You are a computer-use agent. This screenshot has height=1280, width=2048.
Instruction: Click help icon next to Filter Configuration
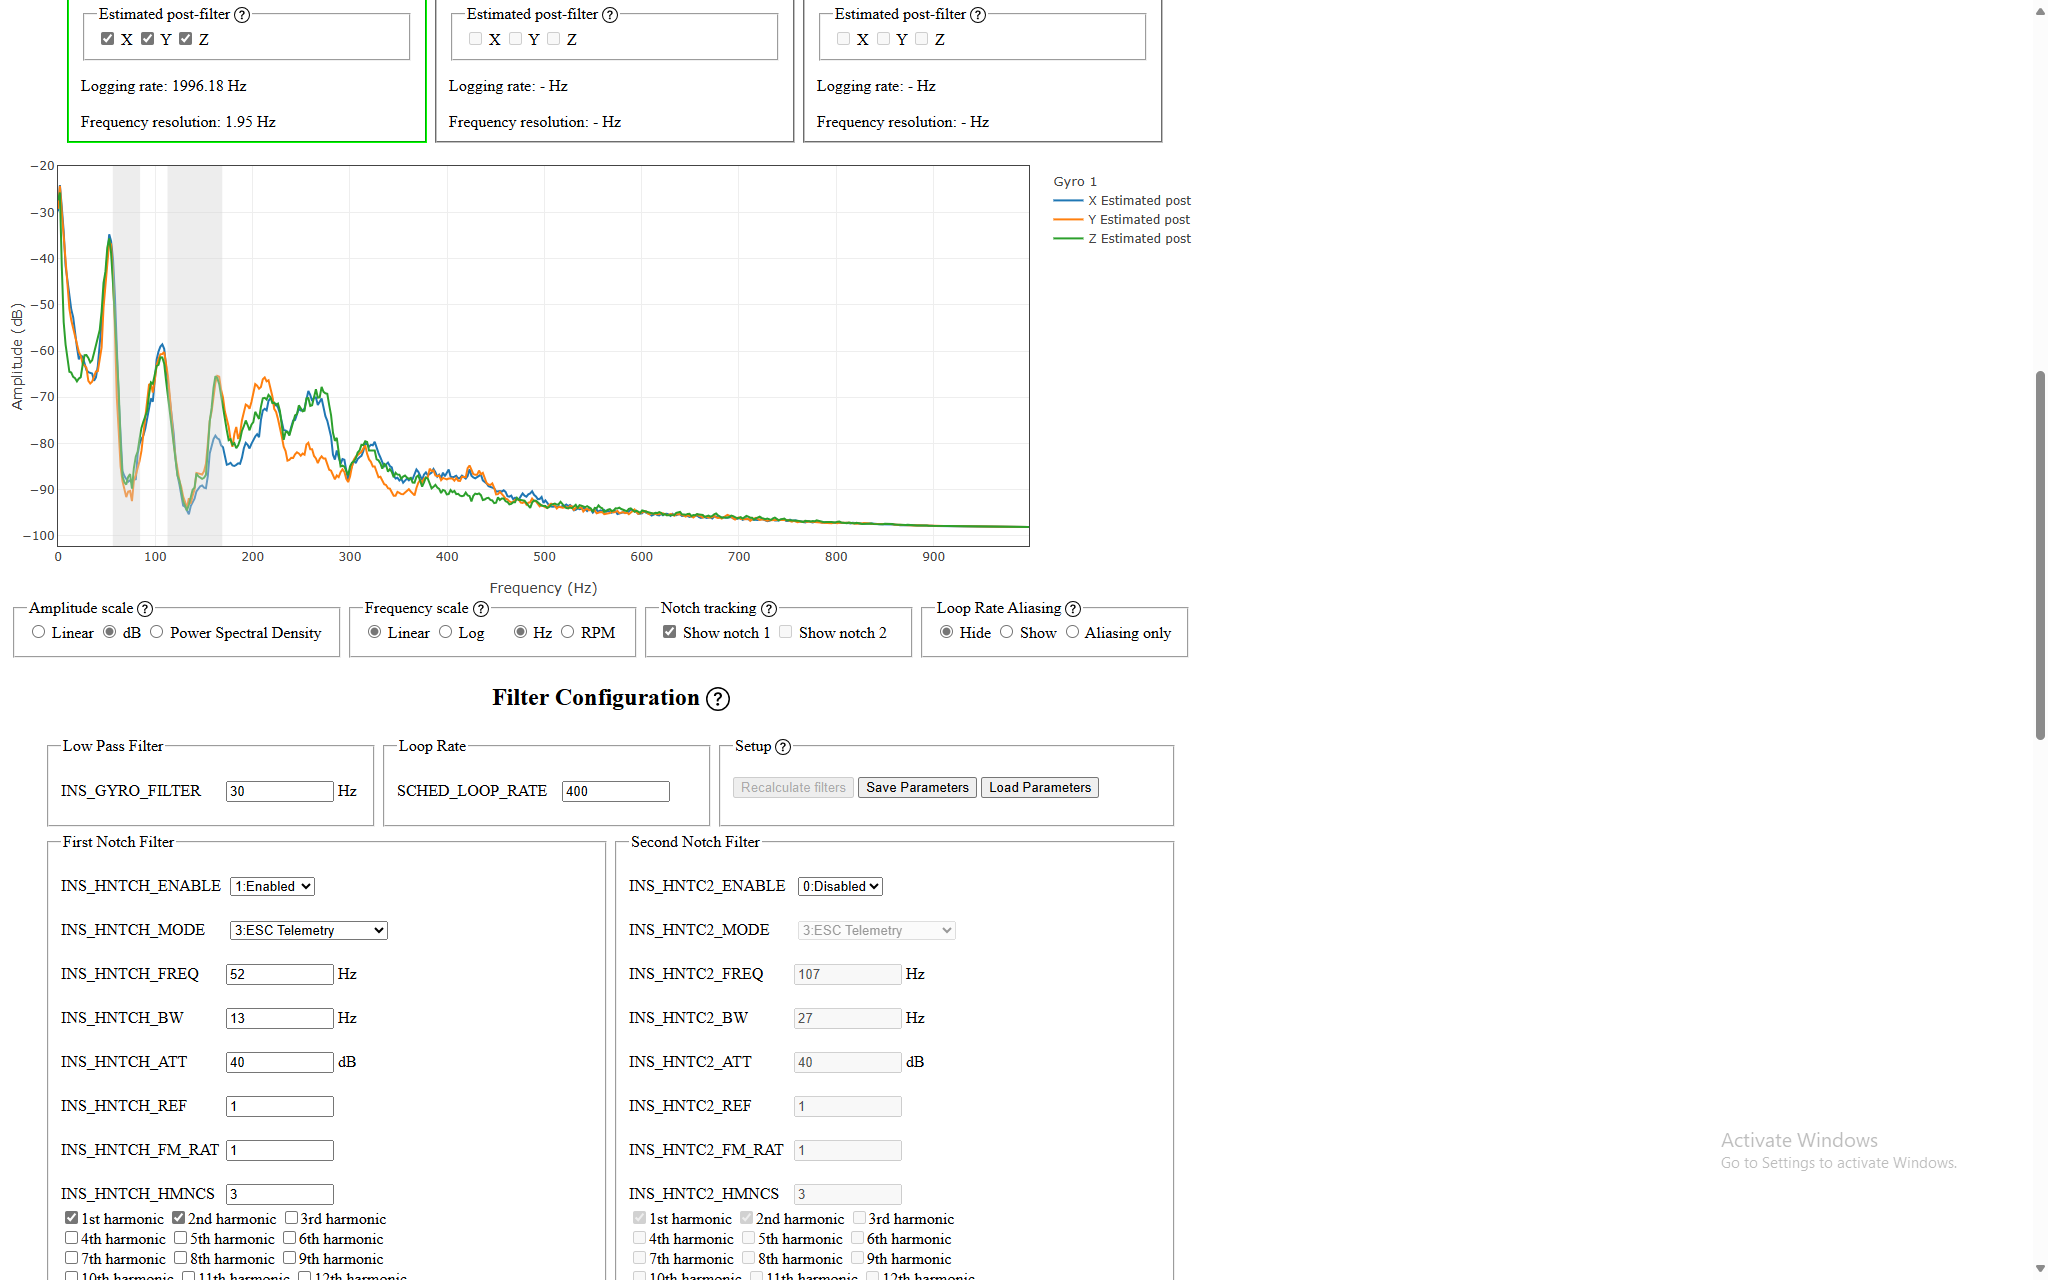[717, 699]
